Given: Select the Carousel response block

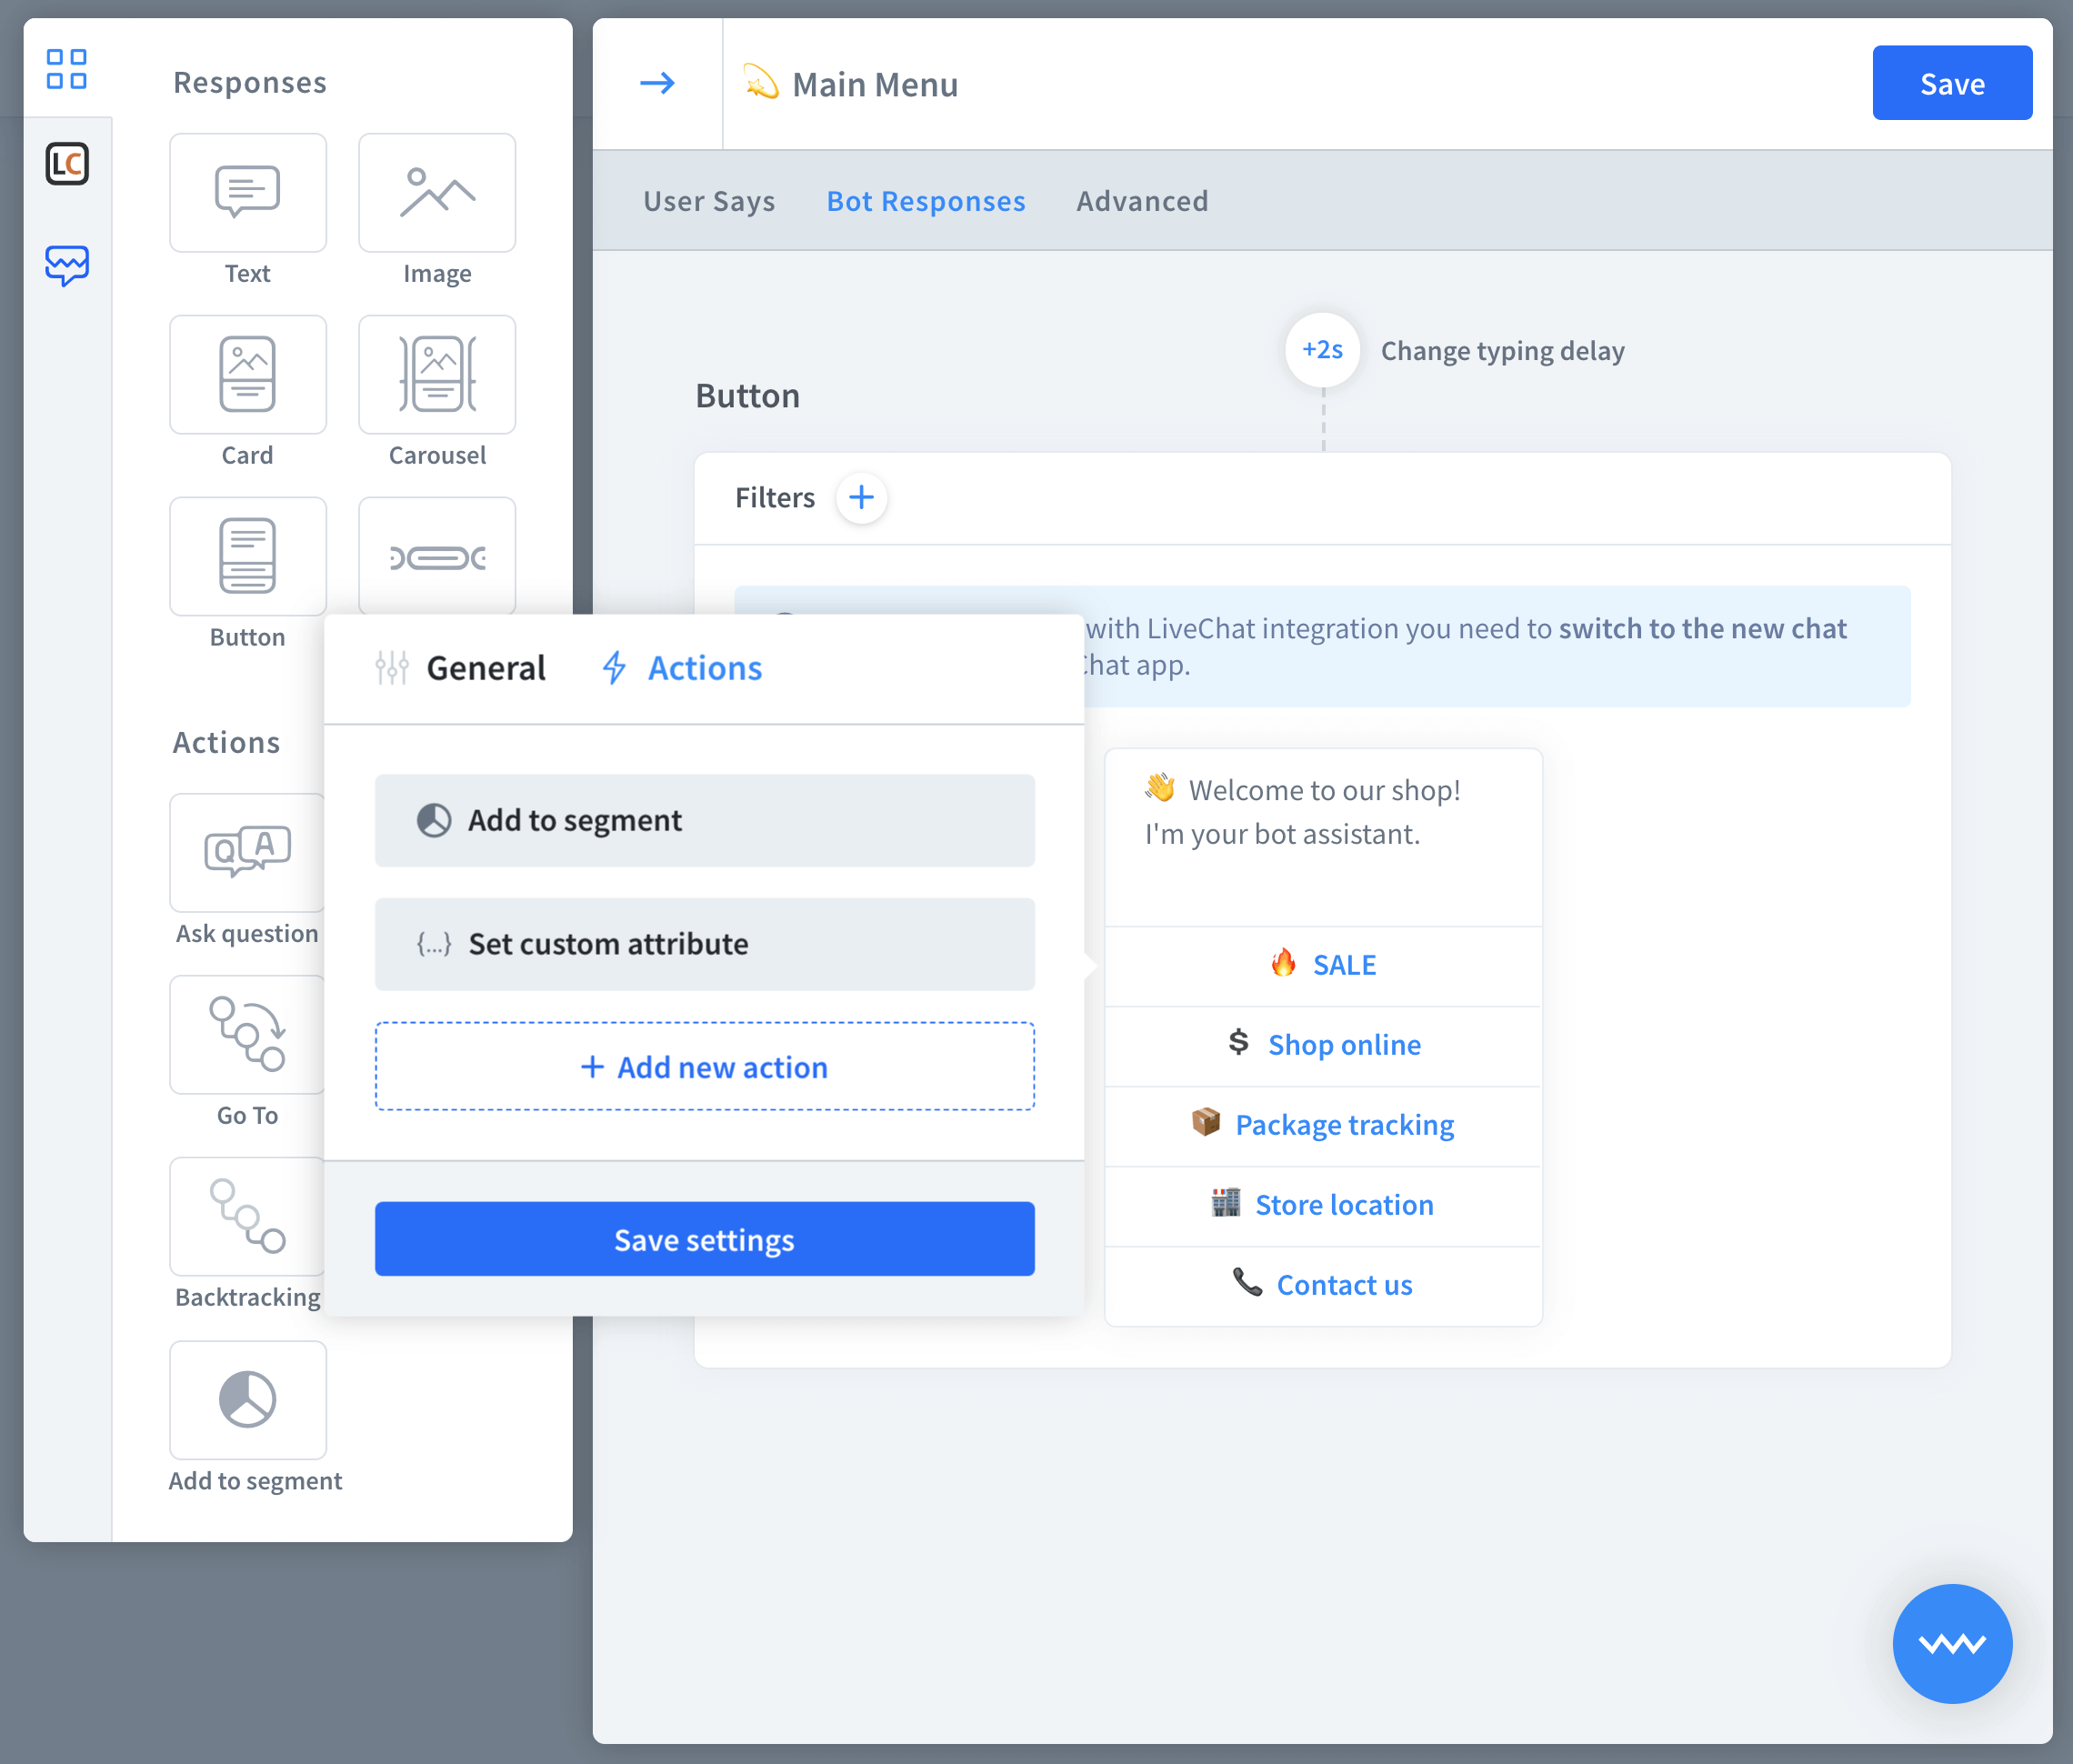Looking at the screenshot, I should (x=437, y=375).
